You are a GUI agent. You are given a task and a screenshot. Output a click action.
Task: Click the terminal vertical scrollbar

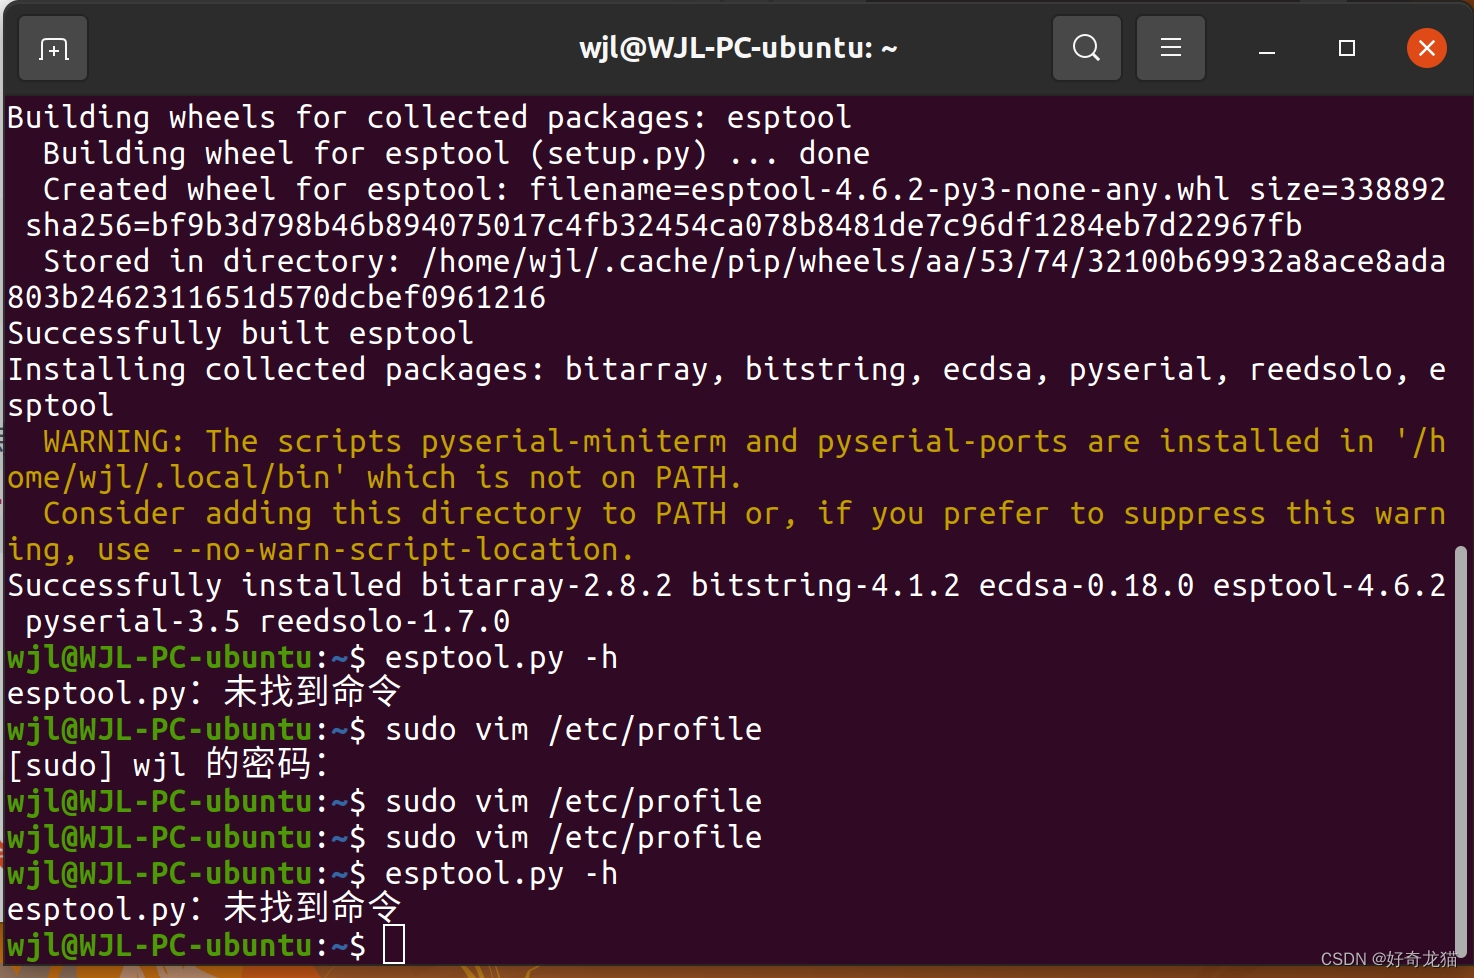click(1461, 750)
